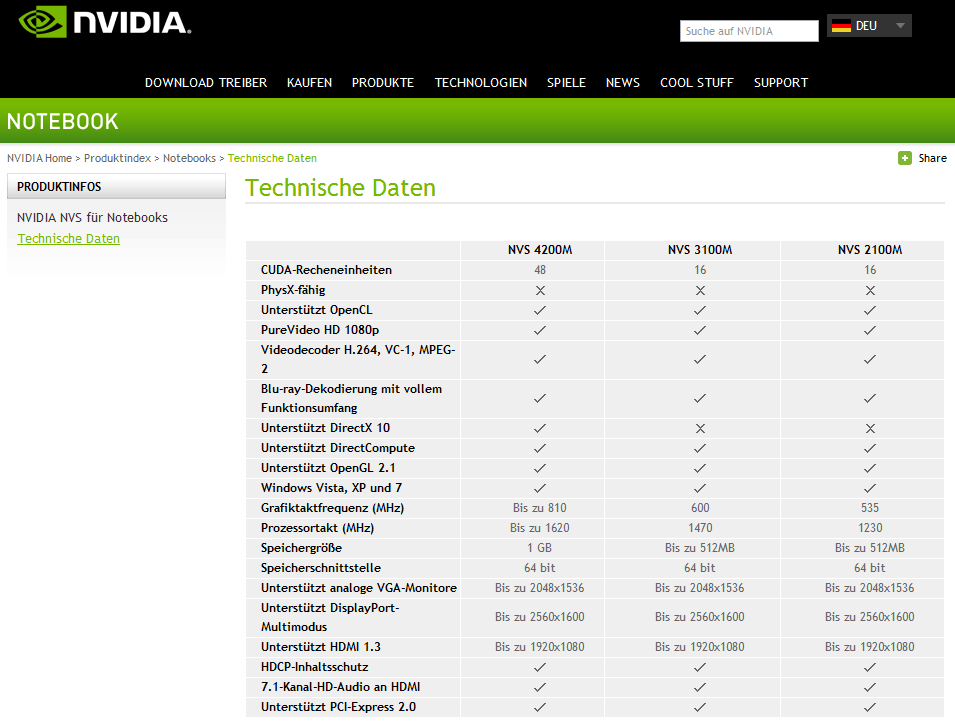Open Technische Daten sidebar link

68,239
